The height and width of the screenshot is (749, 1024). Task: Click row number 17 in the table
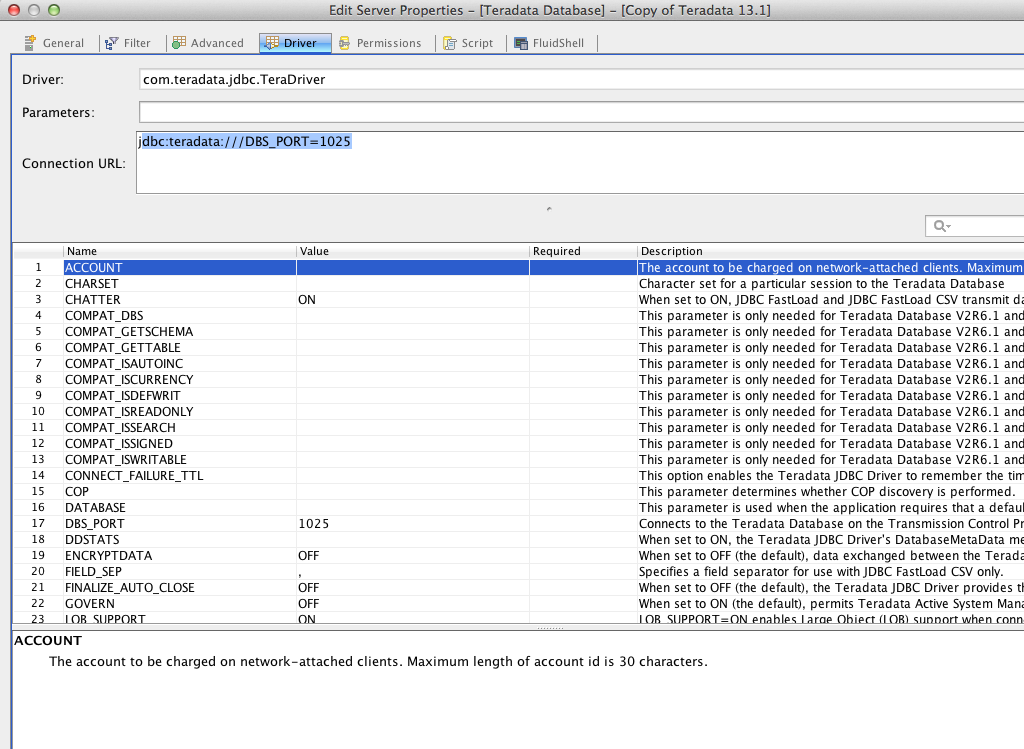coord(38,524)
